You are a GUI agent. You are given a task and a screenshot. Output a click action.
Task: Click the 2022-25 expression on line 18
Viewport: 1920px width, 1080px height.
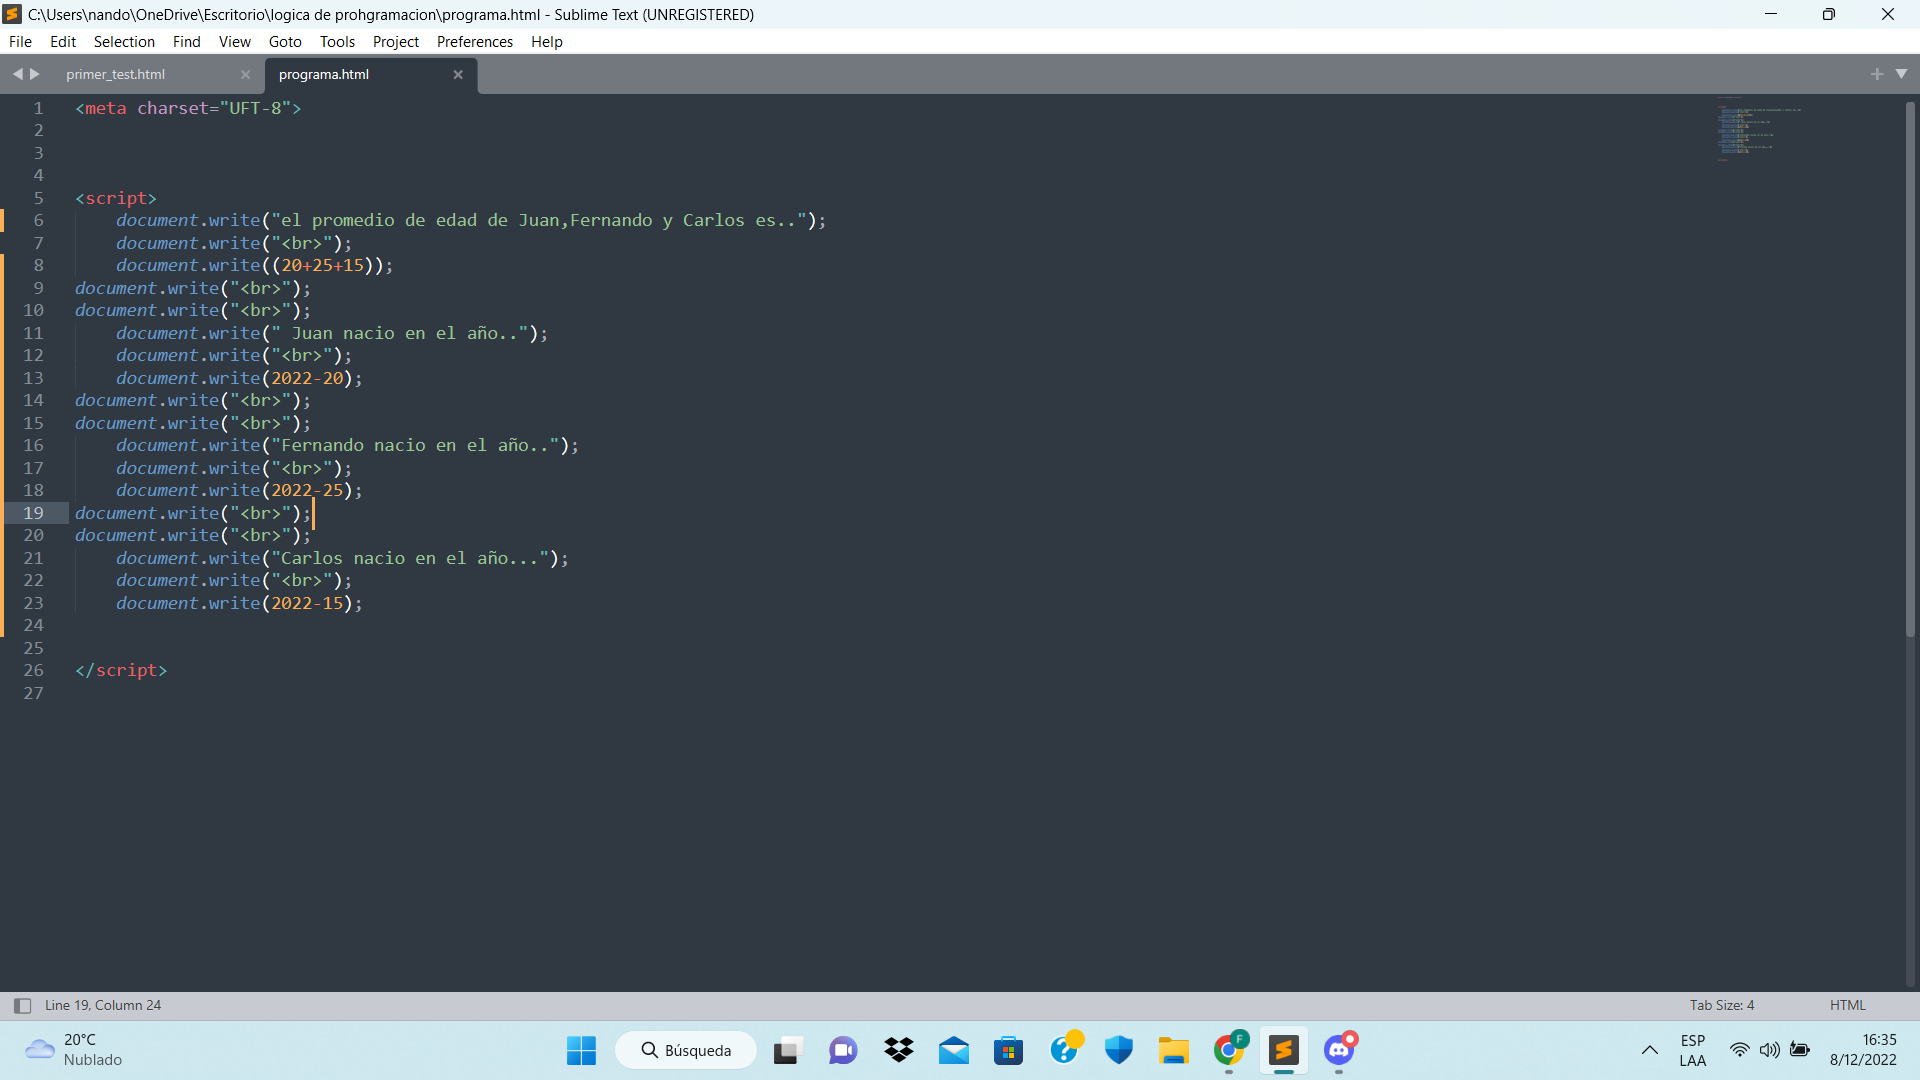307,490
